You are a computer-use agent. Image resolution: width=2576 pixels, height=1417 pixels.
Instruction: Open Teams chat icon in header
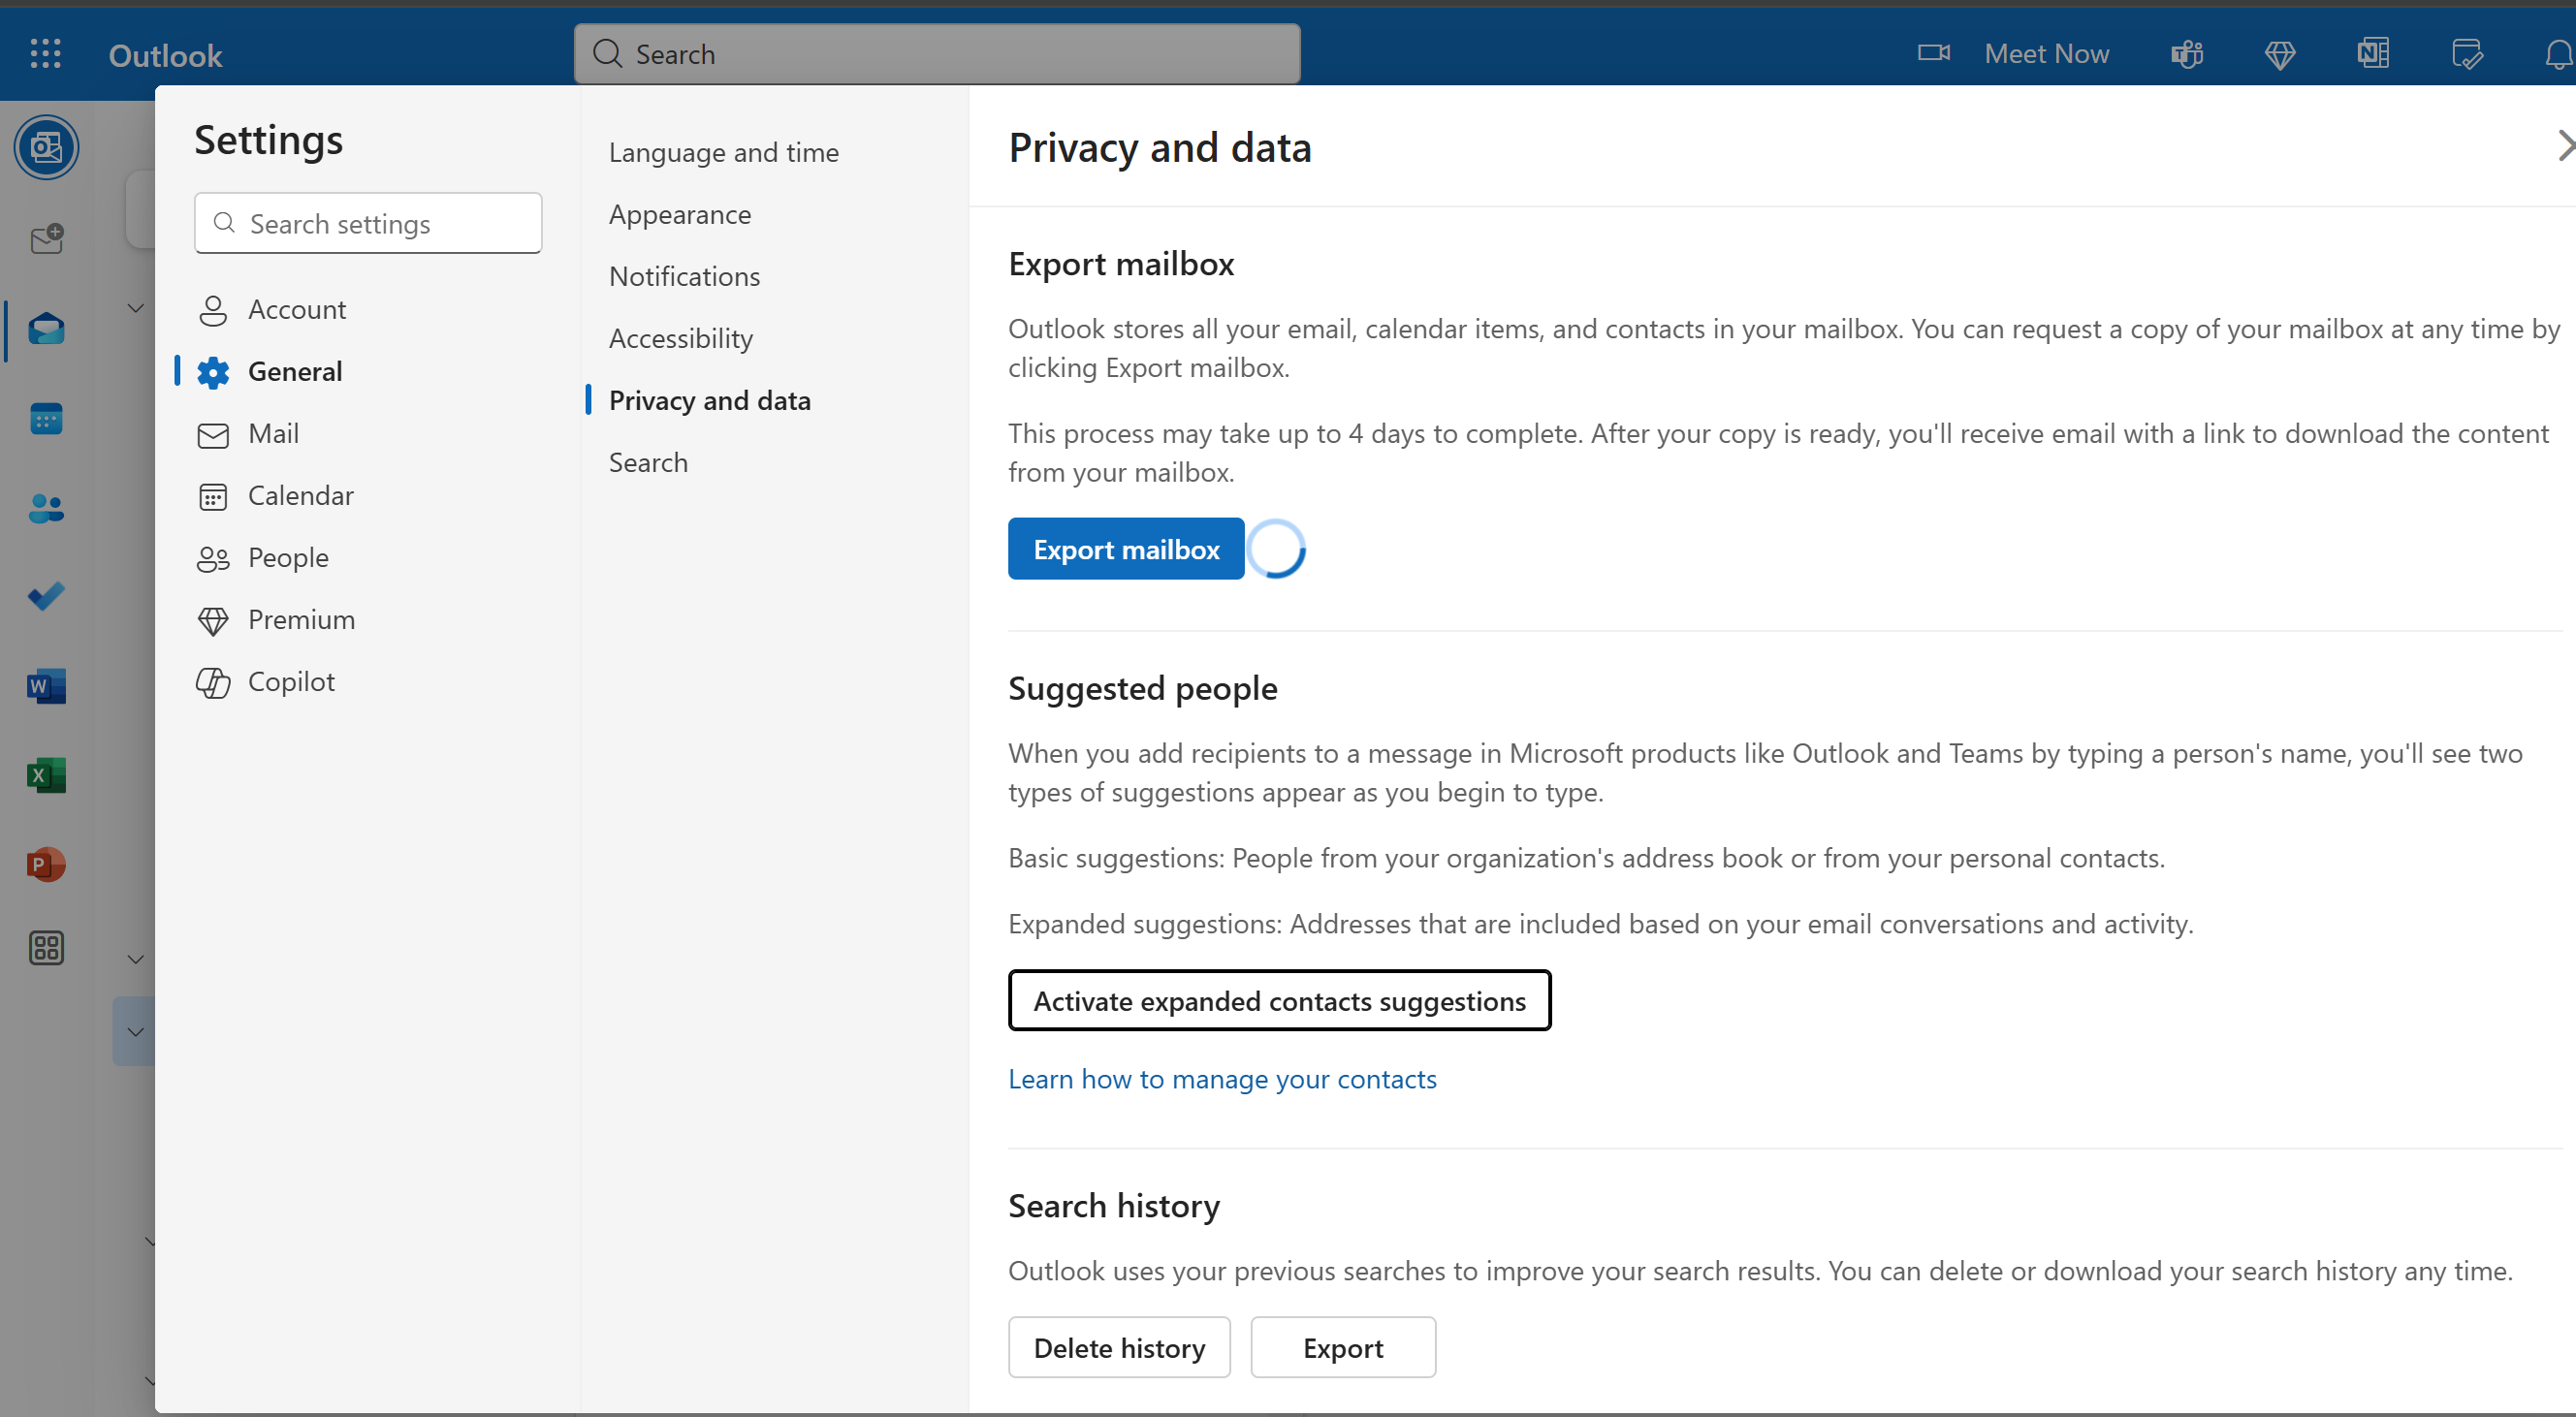click(2187, 54)
